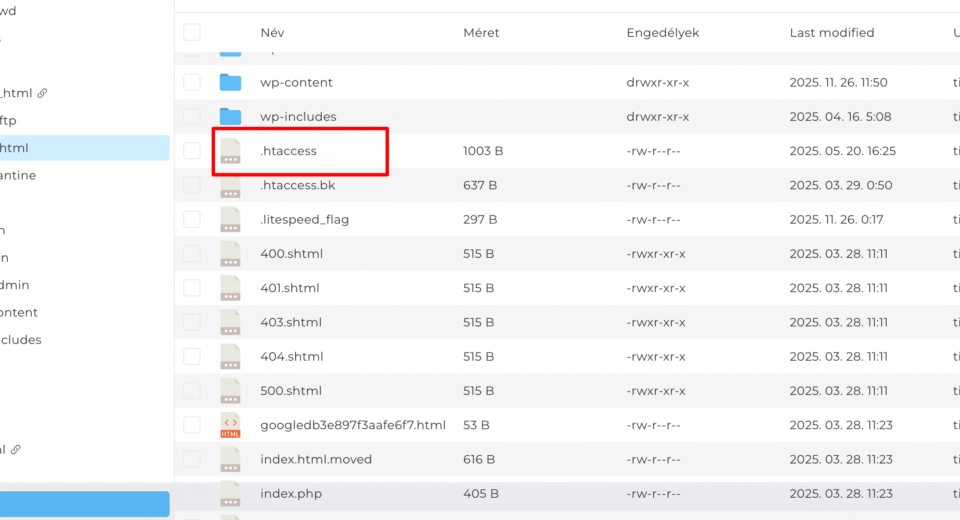
Task: Click the .htaccess file icon
Action: (231, 151)
